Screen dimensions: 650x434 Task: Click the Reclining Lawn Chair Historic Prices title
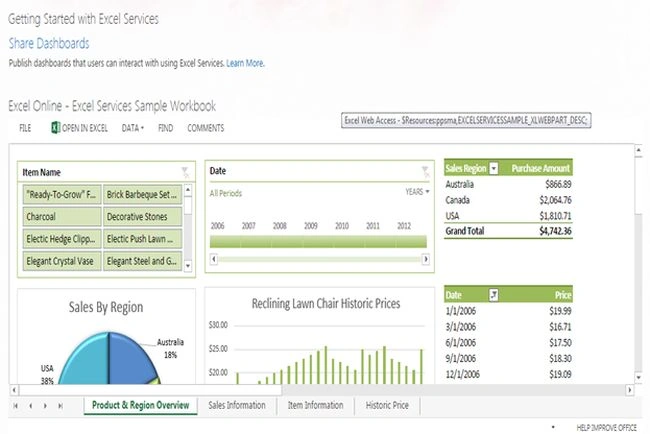(326, 304)
